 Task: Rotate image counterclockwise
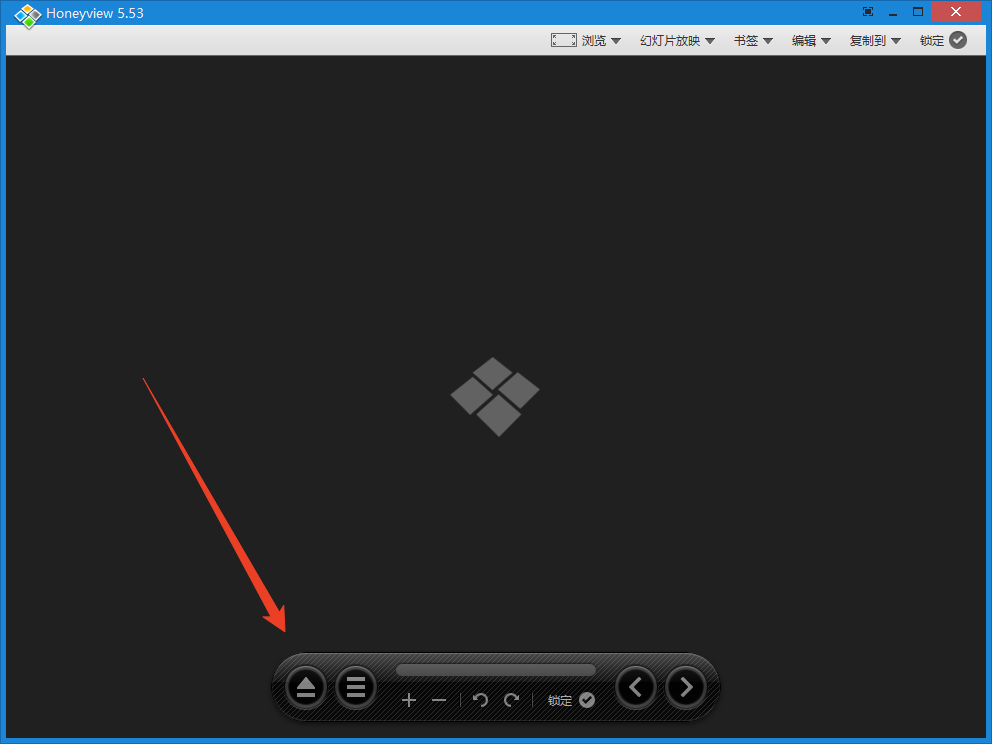click(x=480, y=700)
